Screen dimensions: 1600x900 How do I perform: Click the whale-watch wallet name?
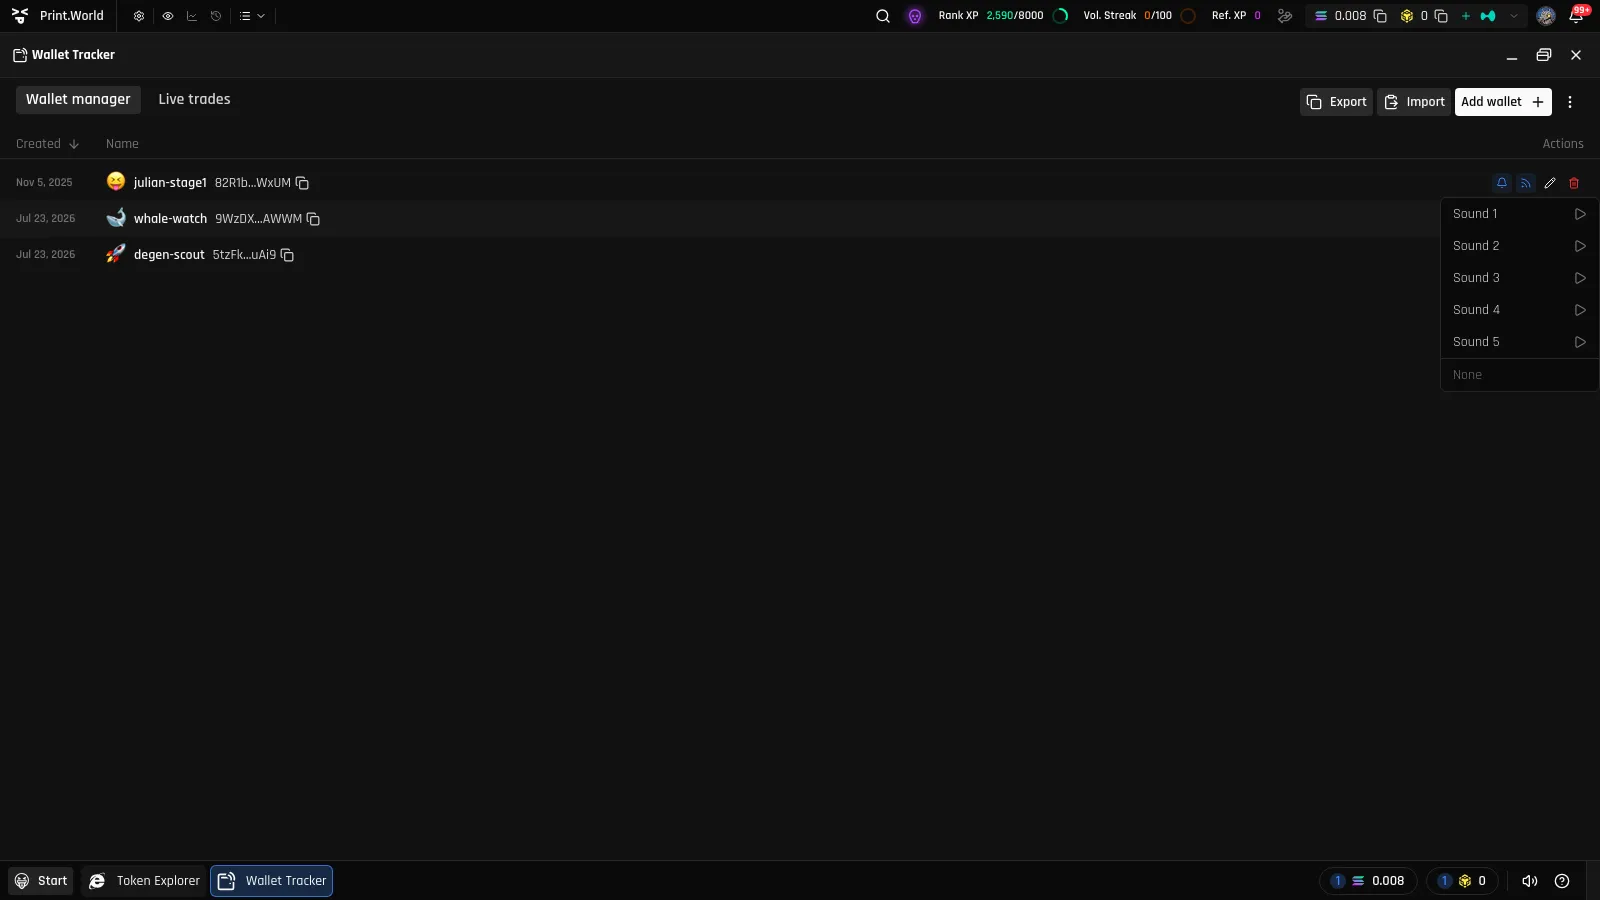pos(170,219)
